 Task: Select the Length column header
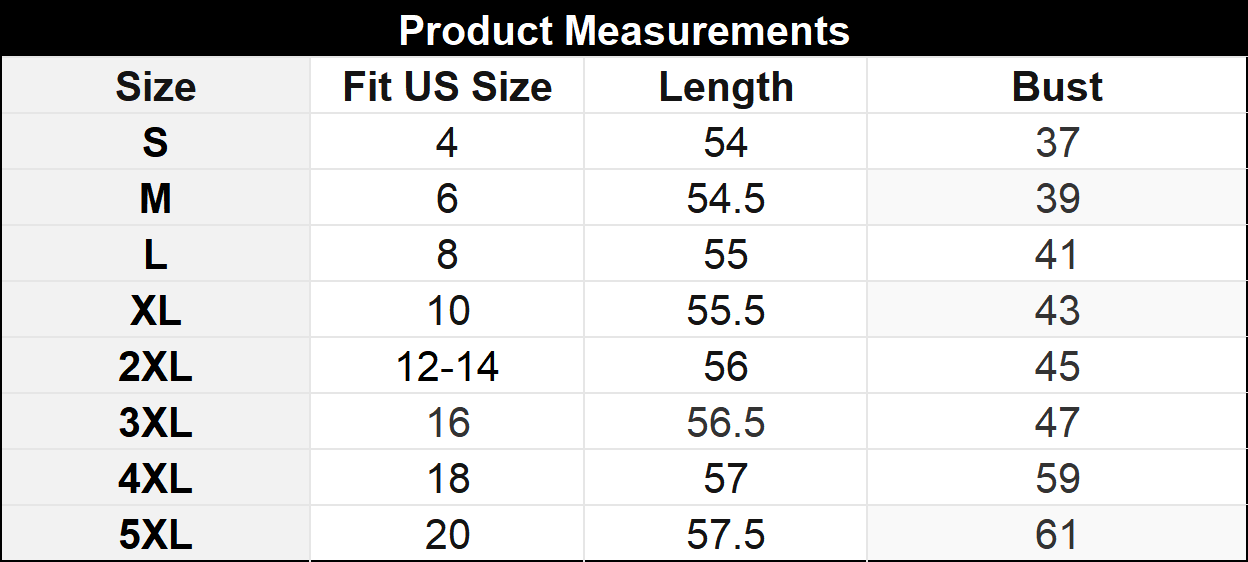pyautogui.click(x=725, y=87)
